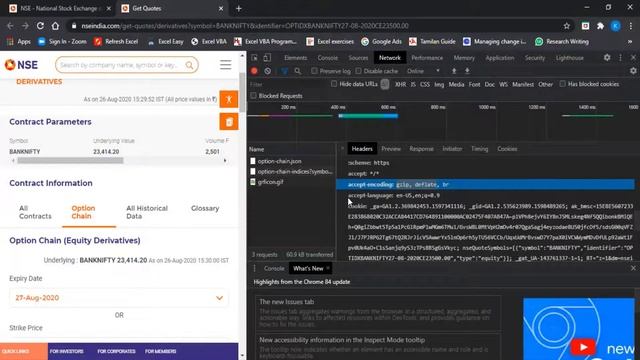This screenshot has height=360, width=640.
Task: Toggle the network filter funnel icon
Action: click(284, 71)
